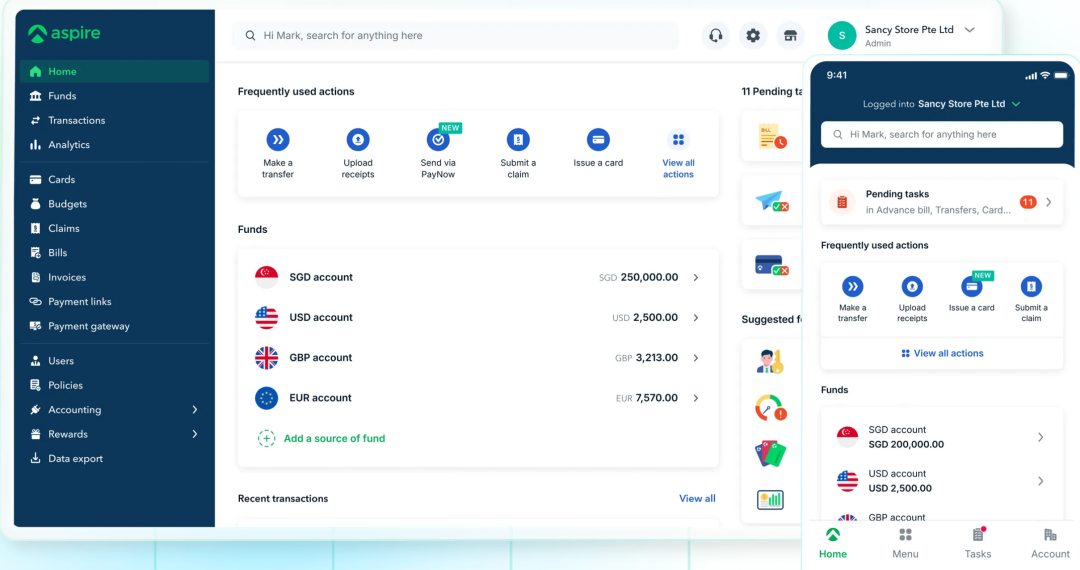Click the desktop Issue a card icon
The height and width of the screenshot is (570, 1080).
pyautogui.click(x=598, y=140)
